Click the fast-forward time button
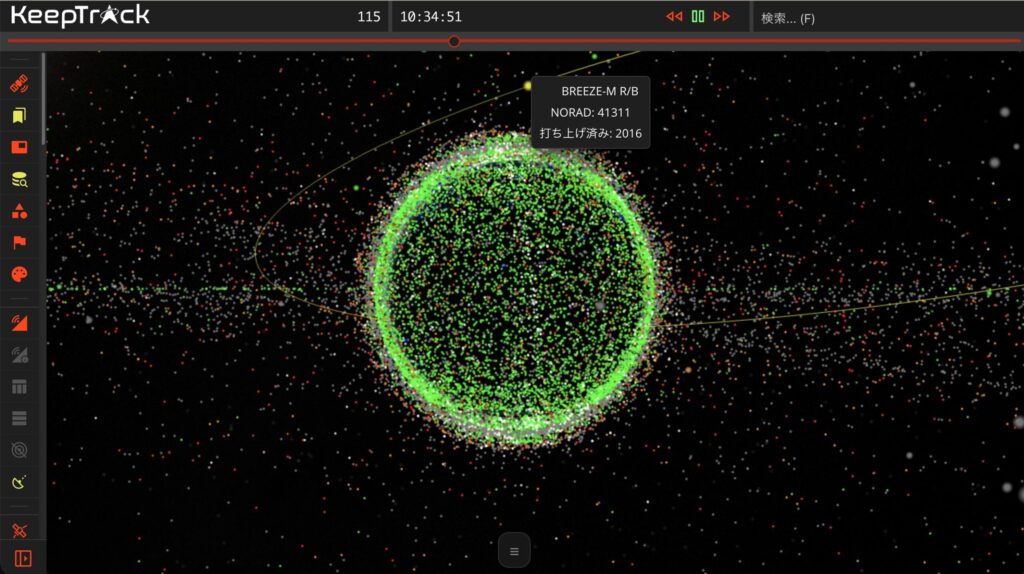Viewport: 1024px width, 574px height. tap(721, 17)
